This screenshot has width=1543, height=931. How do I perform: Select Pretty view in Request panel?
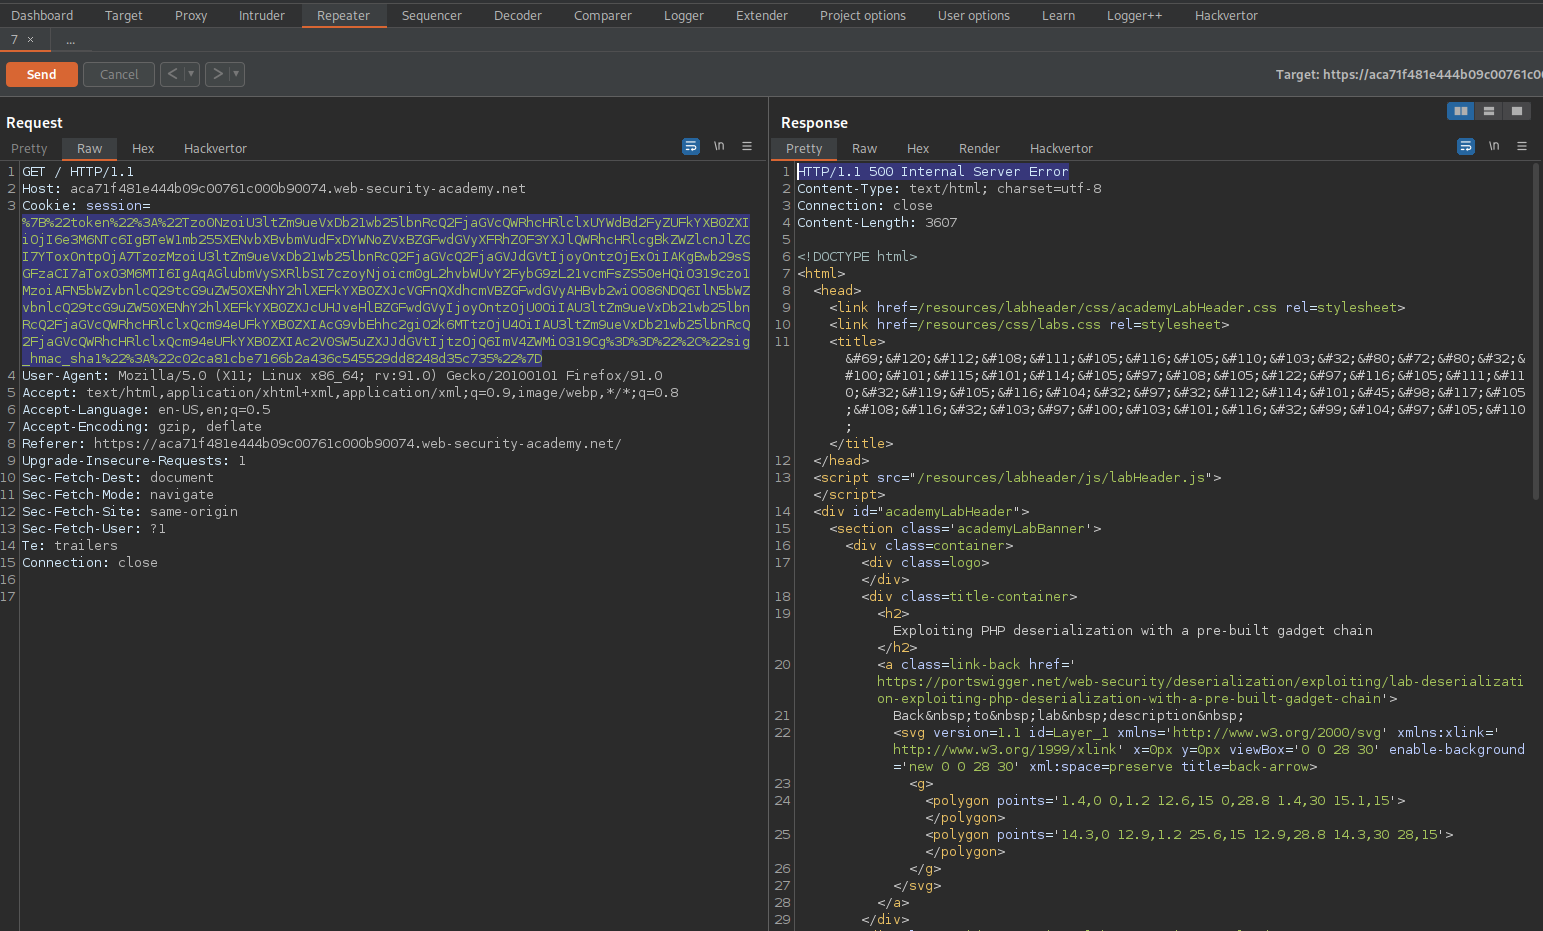point(29,148)
